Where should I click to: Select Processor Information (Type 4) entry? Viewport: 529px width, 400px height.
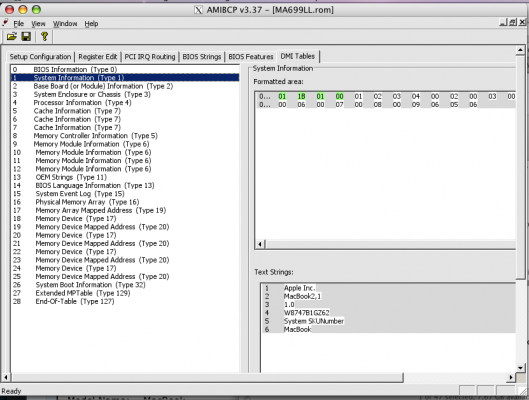[82, 103]
